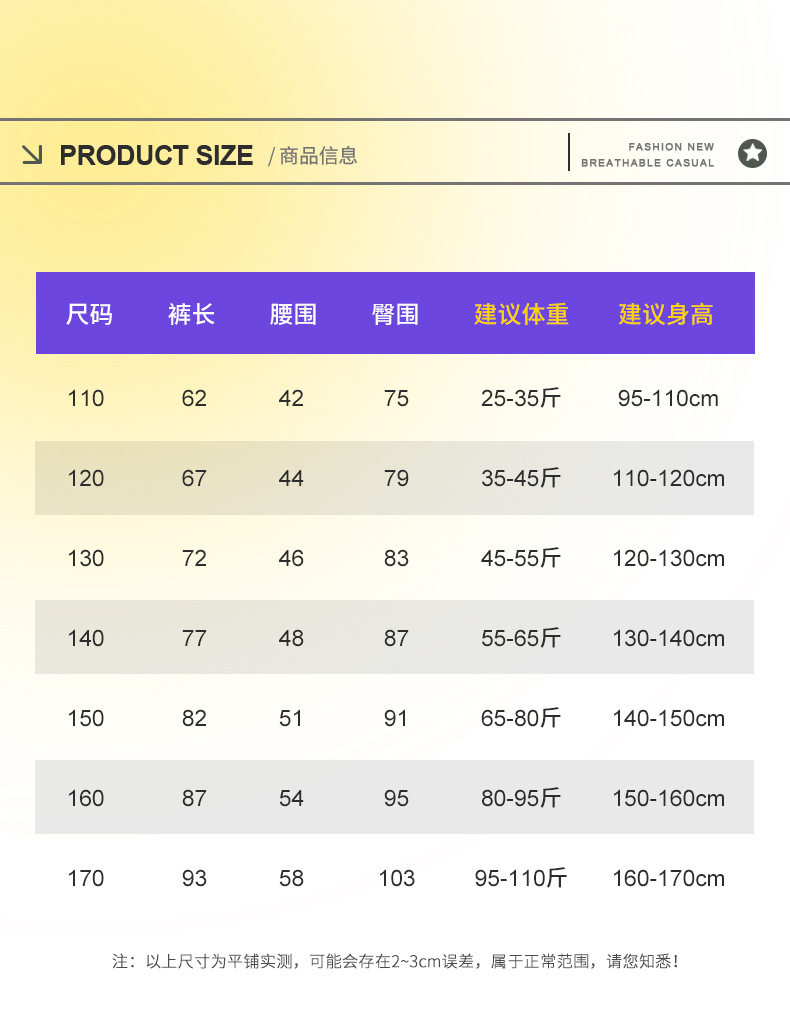
Task: Select the 裤长 column header
Action: [x=191, y=314]
